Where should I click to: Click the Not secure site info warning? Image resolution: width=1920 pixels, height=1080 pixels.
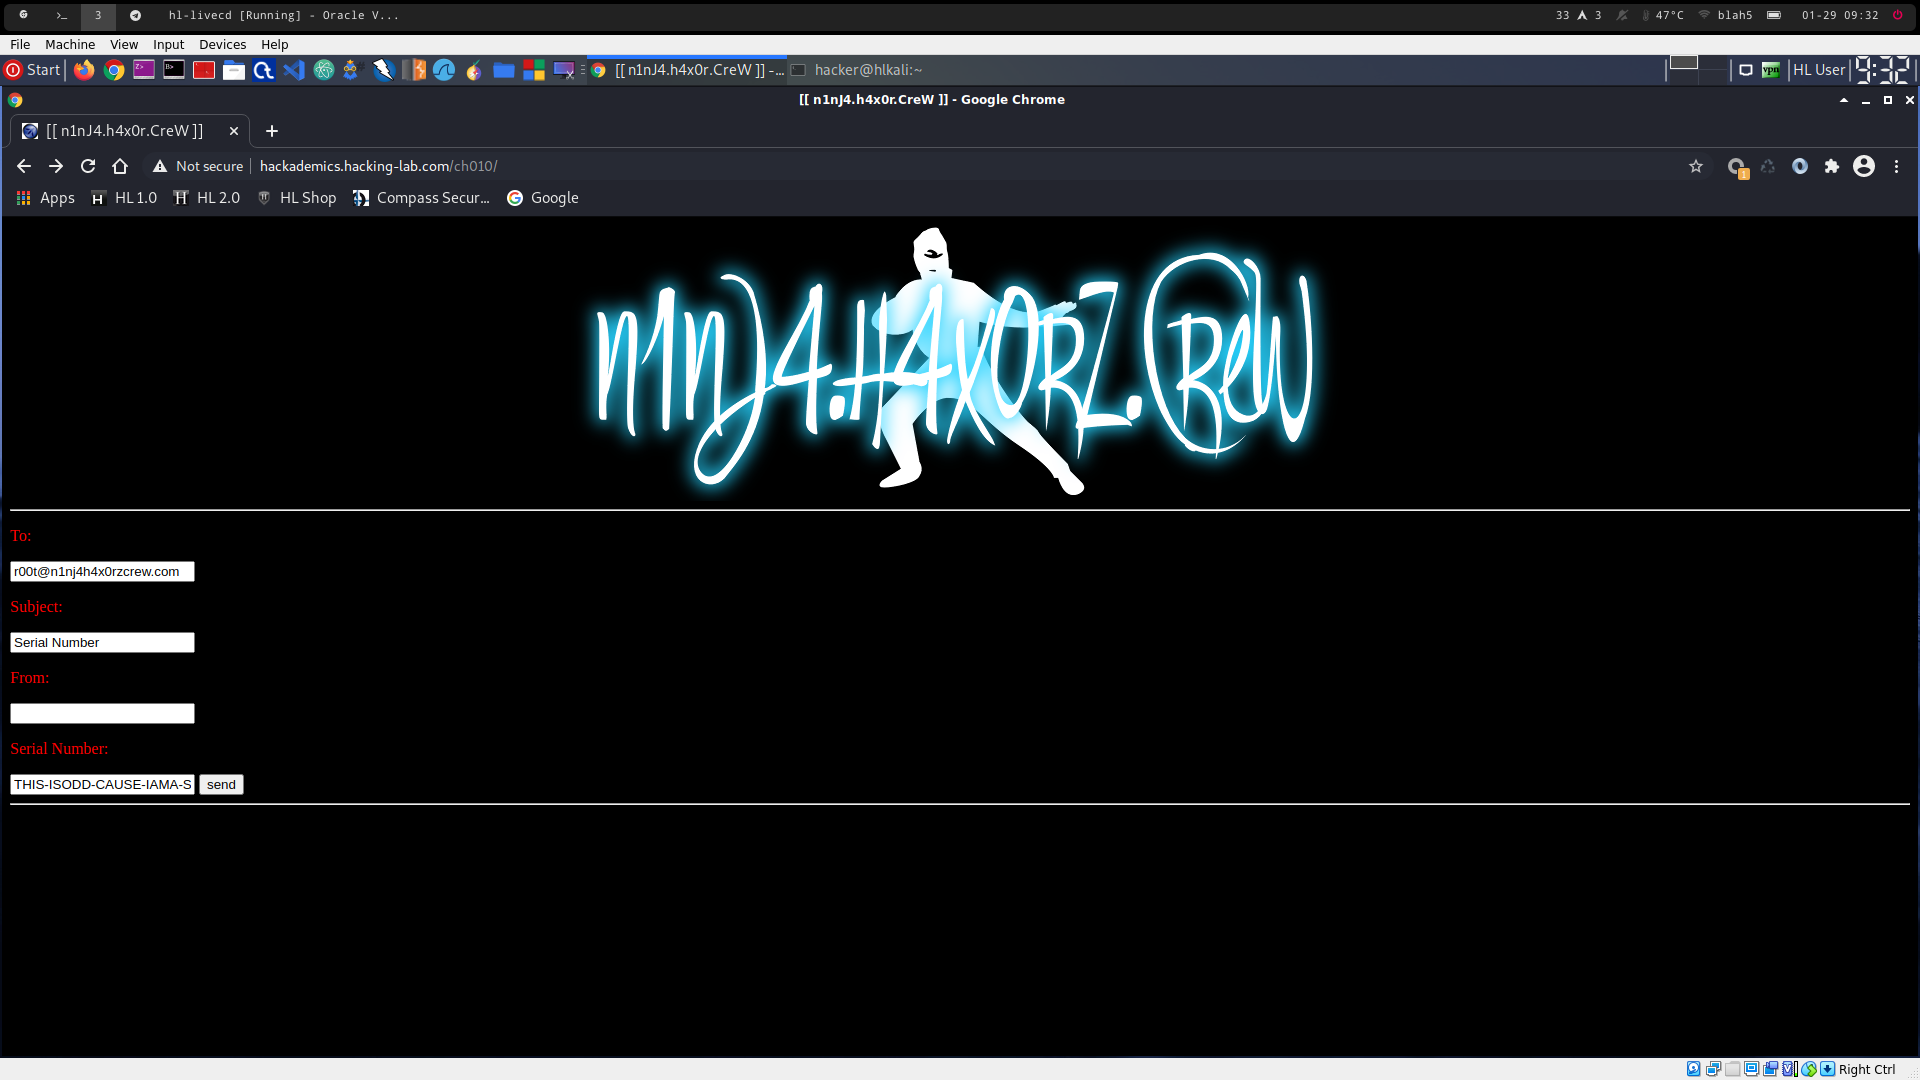198,166
